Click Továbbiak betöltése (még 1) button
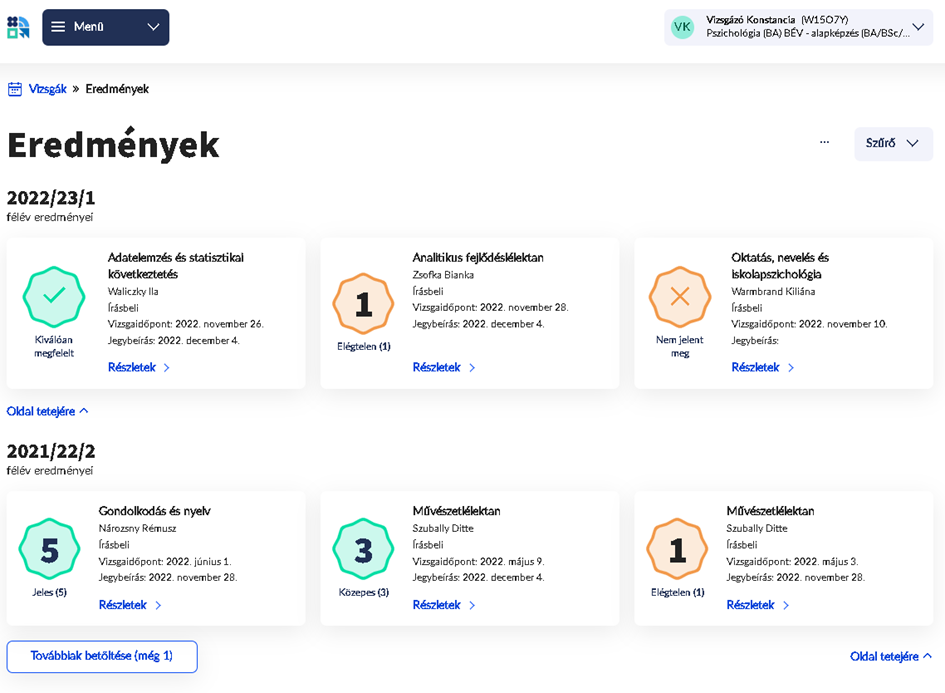Viewport: 945px width, 693px height. [102, 656]
